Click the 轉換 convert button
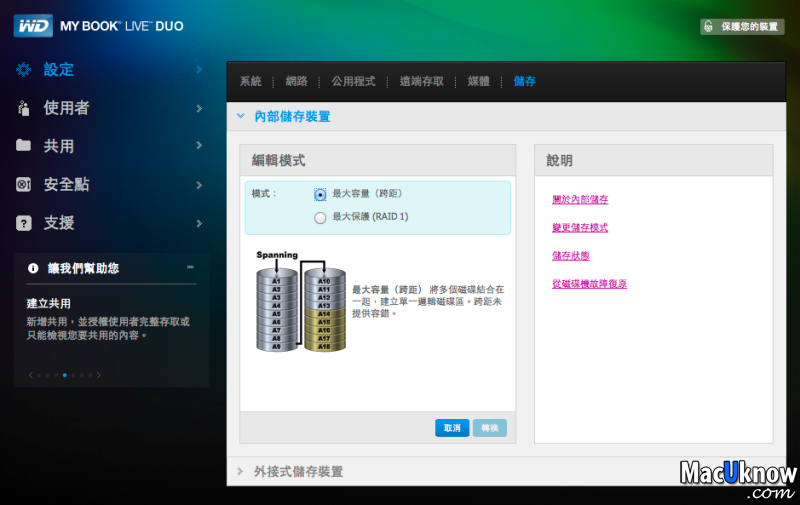Image resolution: width=800 pixels, height=505 pixels. click(x=490, y=428)
